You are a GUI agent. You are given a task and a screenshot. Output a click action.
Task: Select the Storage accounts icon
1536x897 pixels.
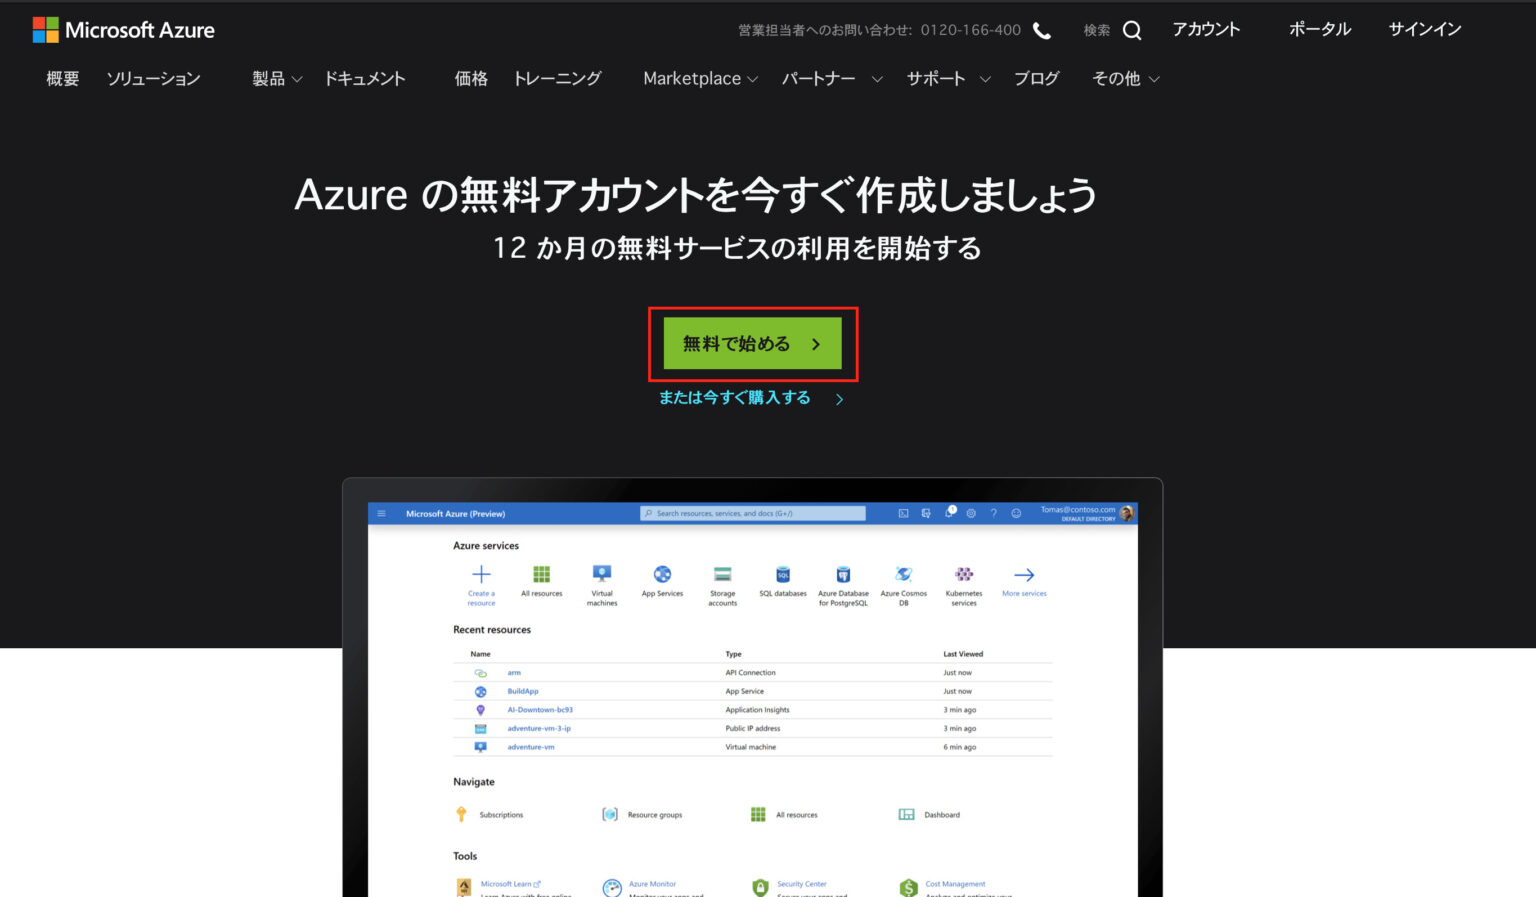[x=722, y=574]
